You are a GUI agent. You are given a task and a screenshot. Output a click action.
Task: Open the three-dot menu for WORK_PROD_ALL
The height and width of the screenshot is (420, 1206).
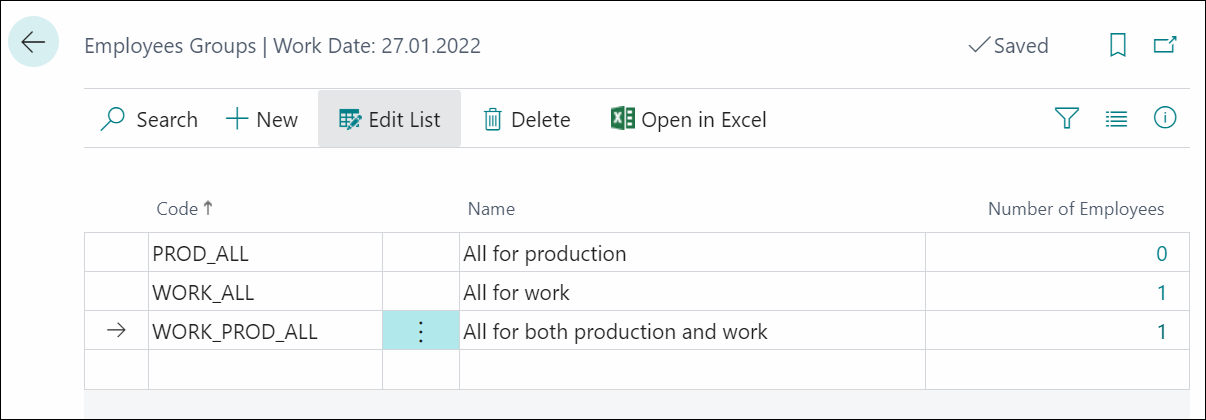point(421,332)
